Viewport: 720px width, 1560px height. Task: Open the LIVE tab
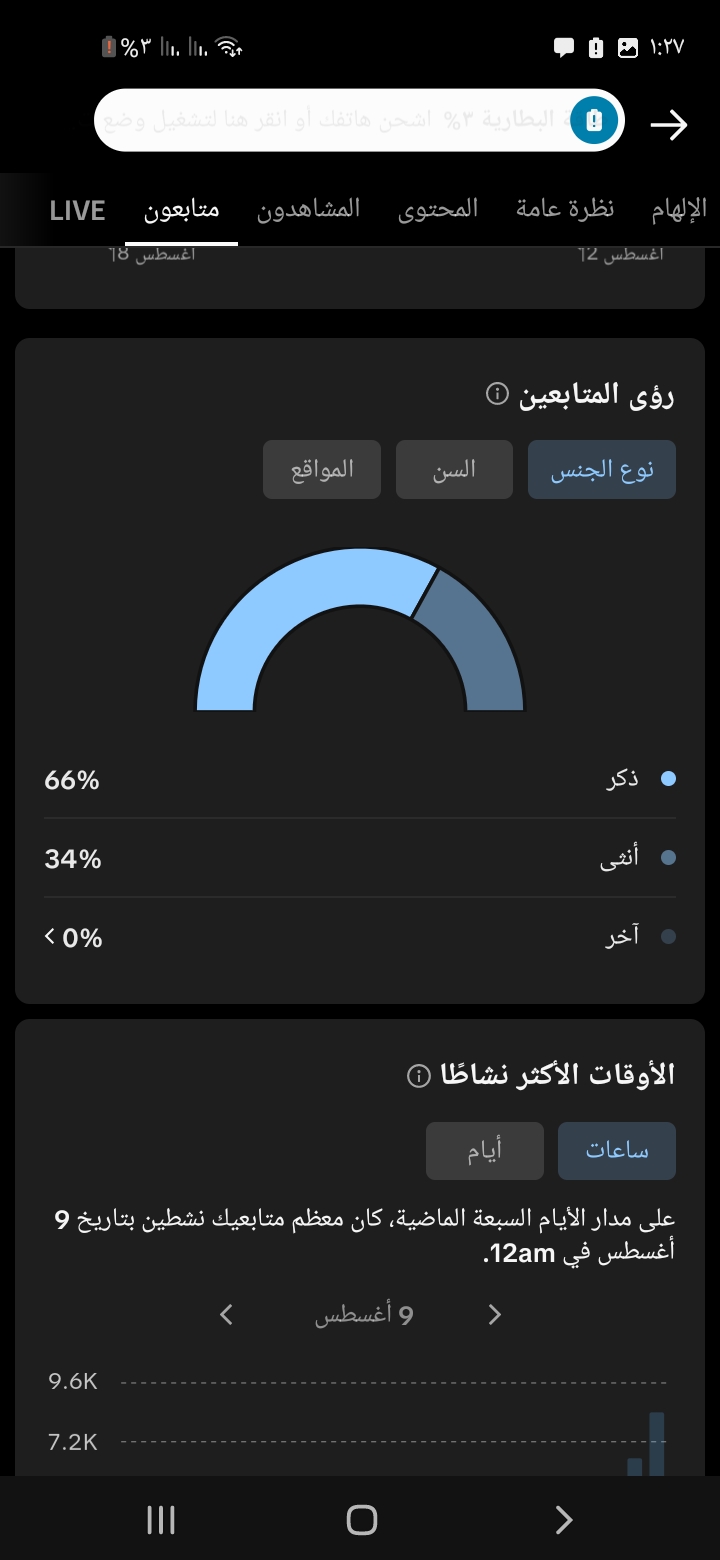coord(77,210)
